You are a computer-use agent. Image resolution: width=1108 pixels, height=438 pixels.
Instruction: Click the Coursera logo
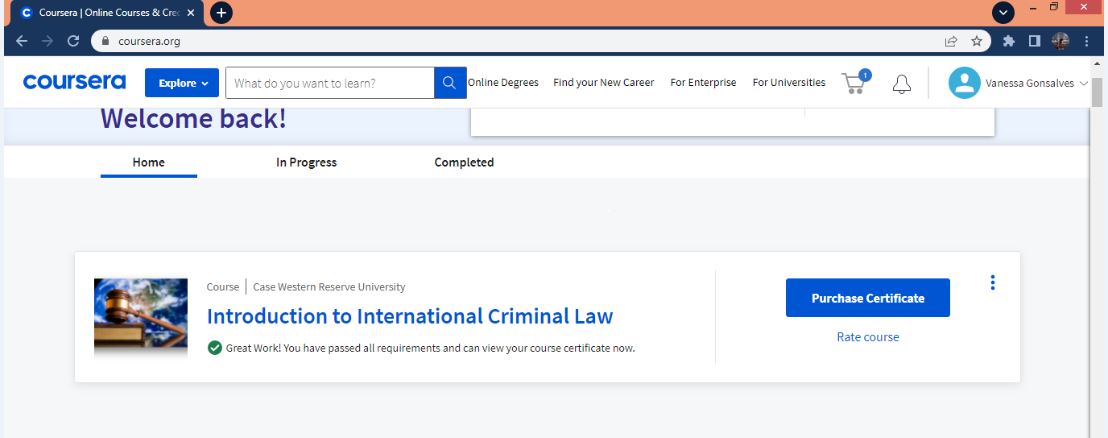click(x=74, y=82)
